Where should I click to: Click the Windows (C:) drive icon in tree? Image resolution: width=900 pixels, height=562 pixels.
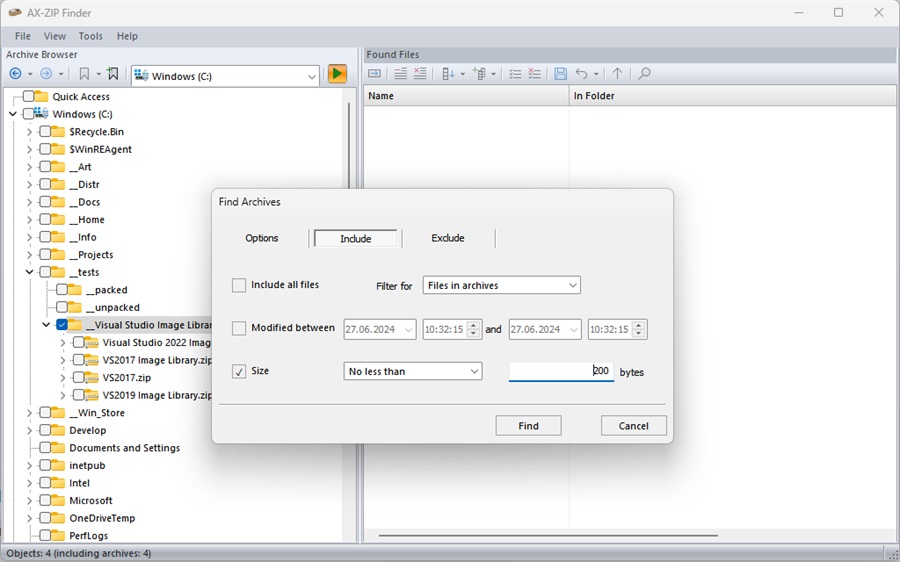(41, 113)
